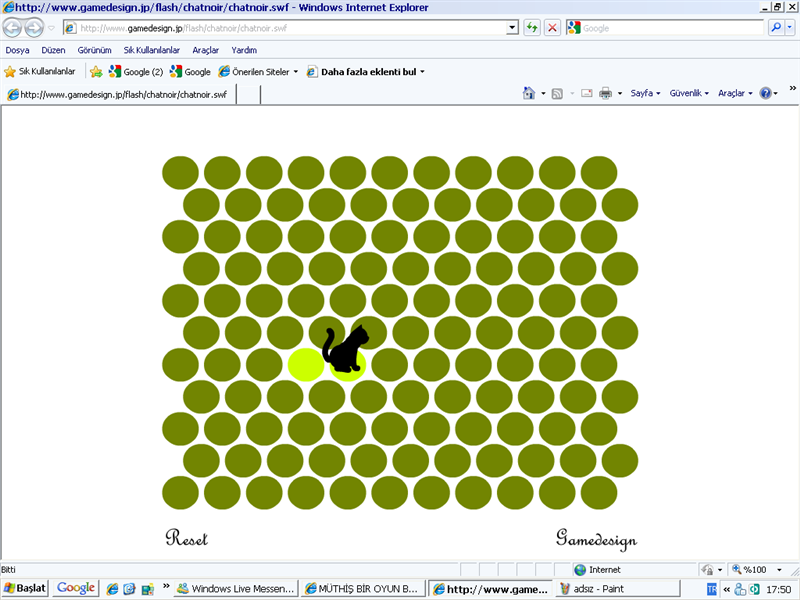Stop loading with the red X icon

(x=552, y=28)
